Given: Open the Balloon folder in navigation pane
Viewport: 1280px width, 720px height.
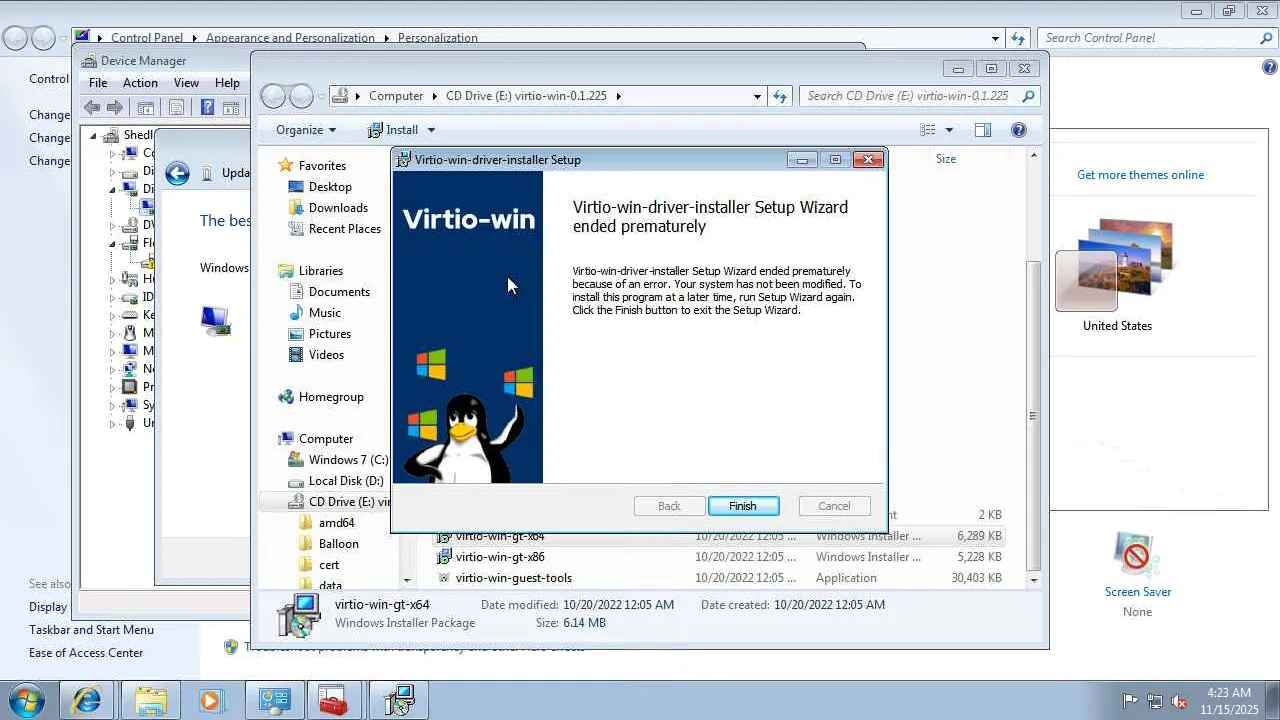Looking at the screenshot, I should [339, 544].
